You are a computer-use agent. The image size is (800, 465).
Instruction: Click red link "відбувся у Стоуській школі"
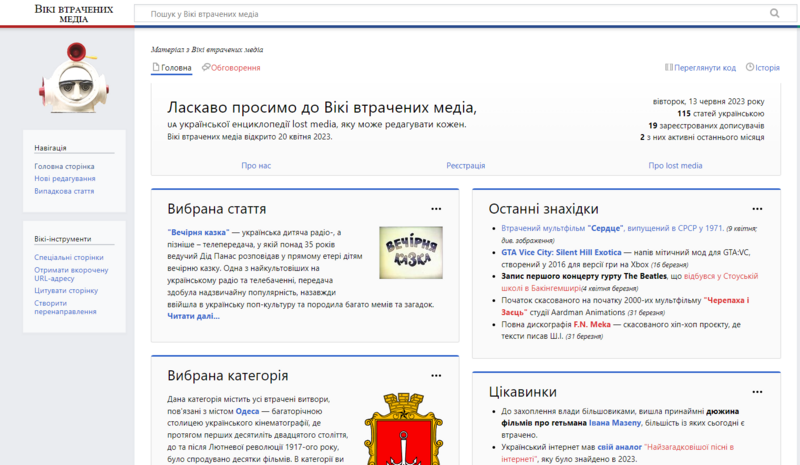click(x=630, y=282)
